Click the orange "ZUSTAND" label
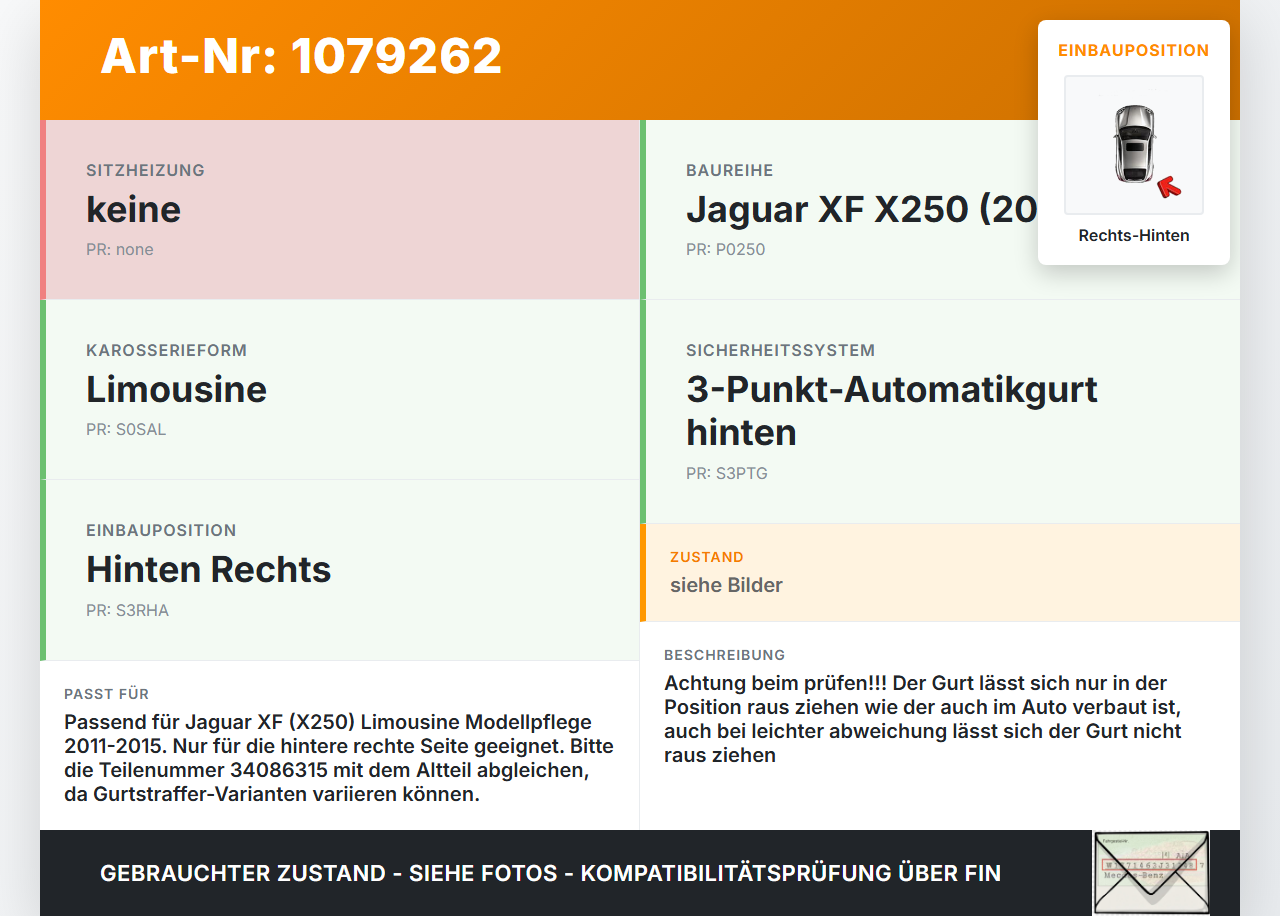 pos(707,557)
